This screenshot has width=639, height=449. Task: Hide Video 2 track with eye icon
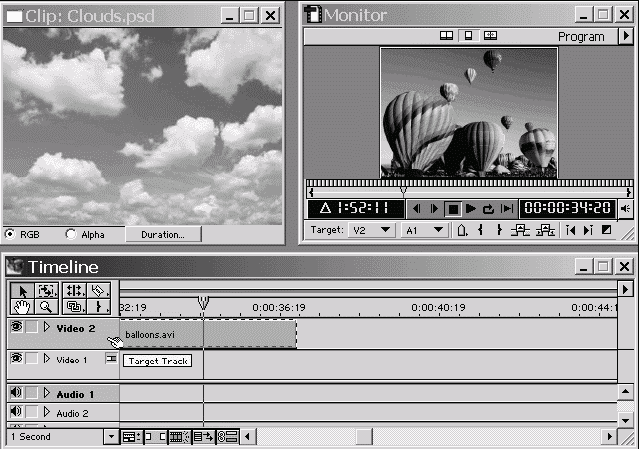click(x=16, y=327)
